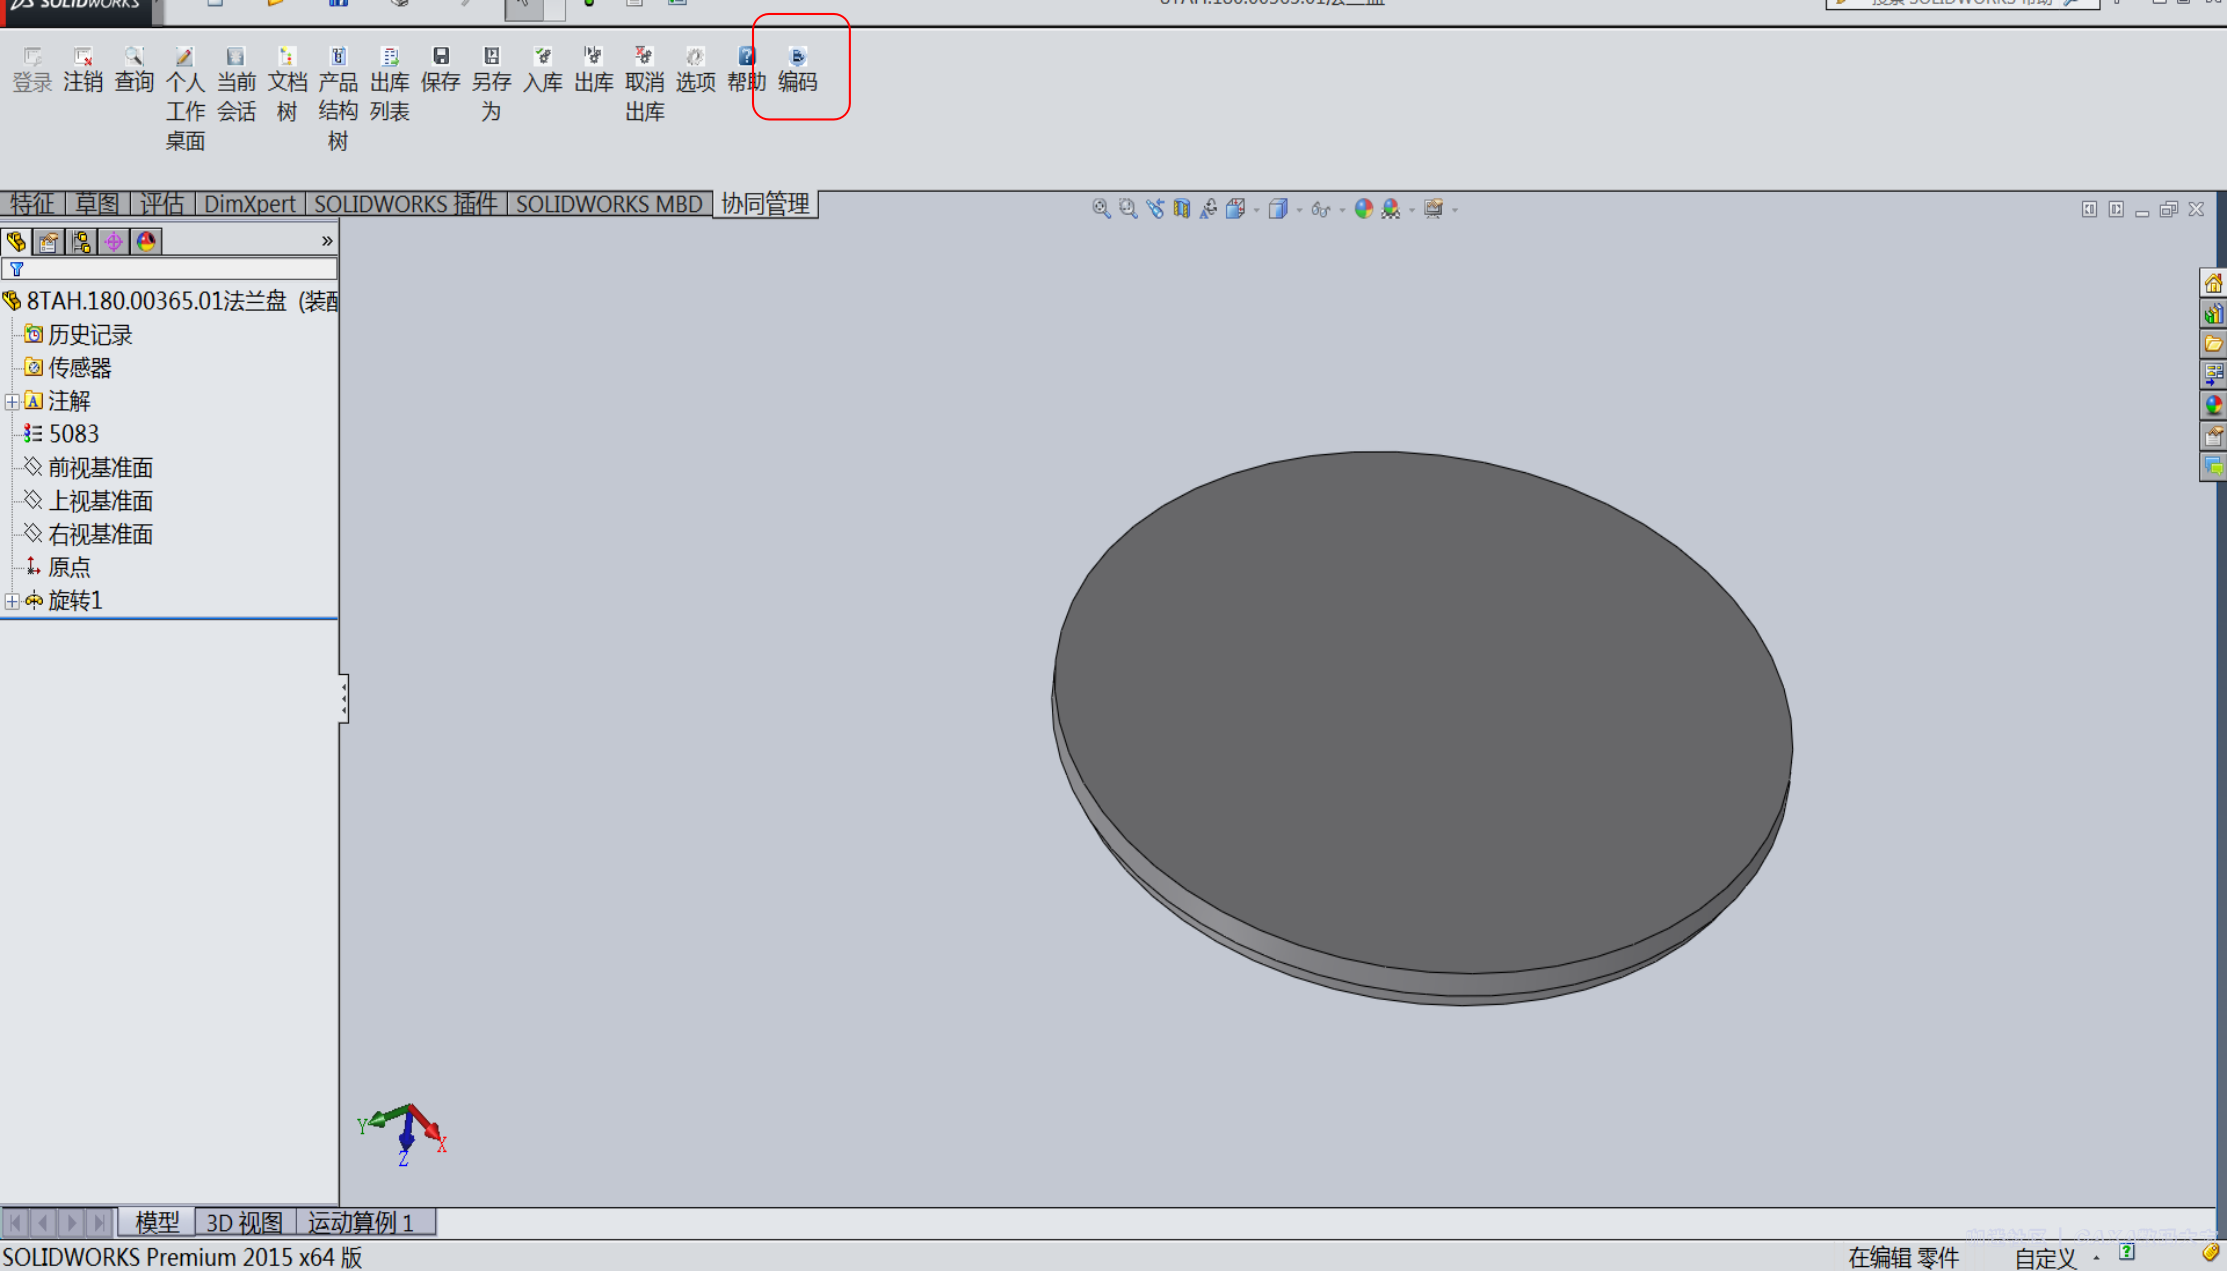Screen dimensions: 2228x1271
Task: Switch to the DimXpert tab
Action: pyautogui.click(x=249, y=204)
